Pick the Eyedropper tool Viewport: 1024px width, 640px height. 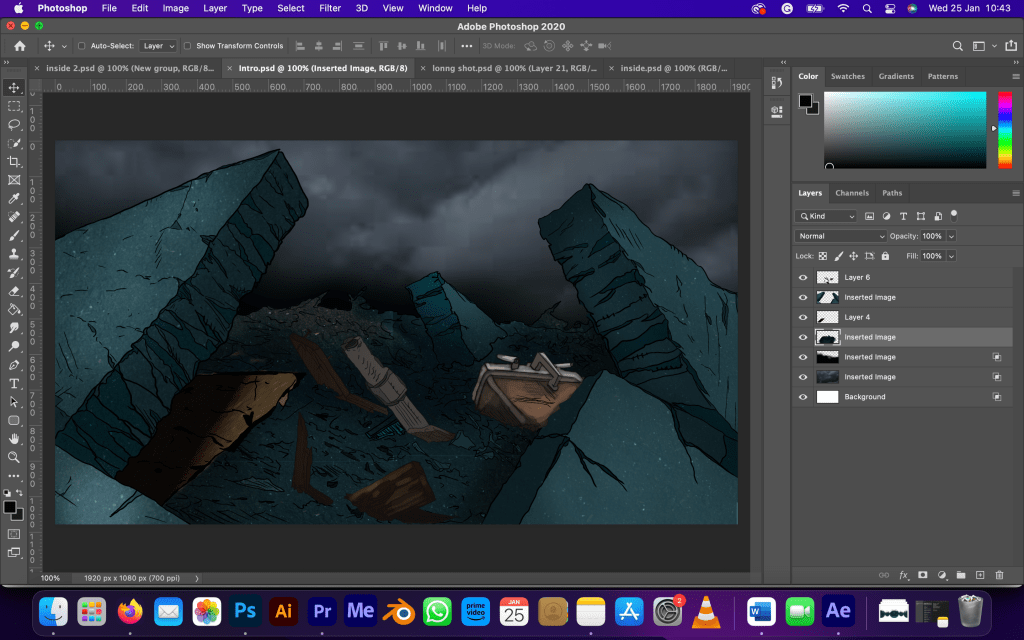click(14, 198)
